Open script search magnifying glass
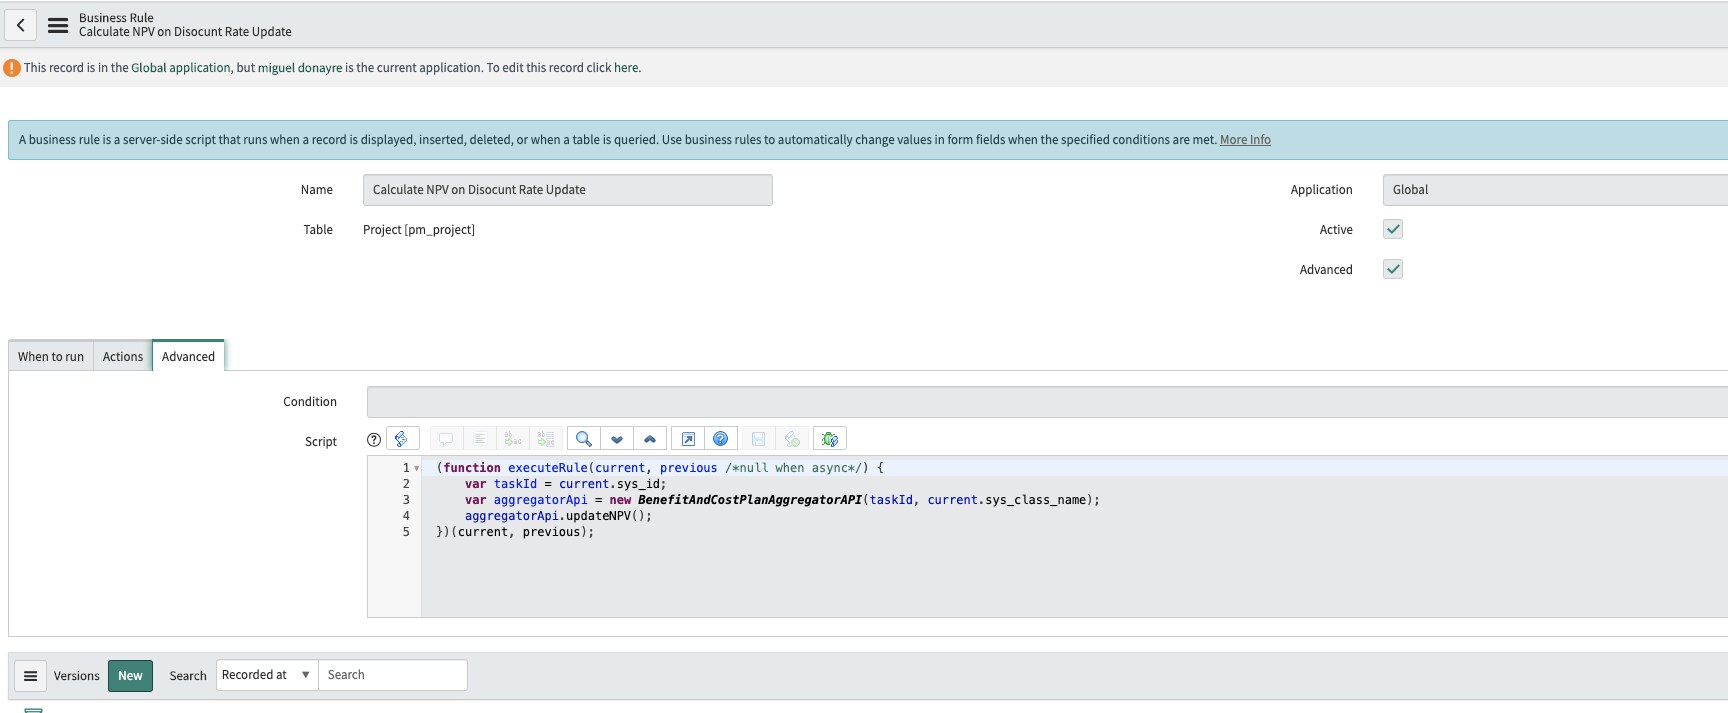This screenshot has width=1728, height=713. (584, 439)
